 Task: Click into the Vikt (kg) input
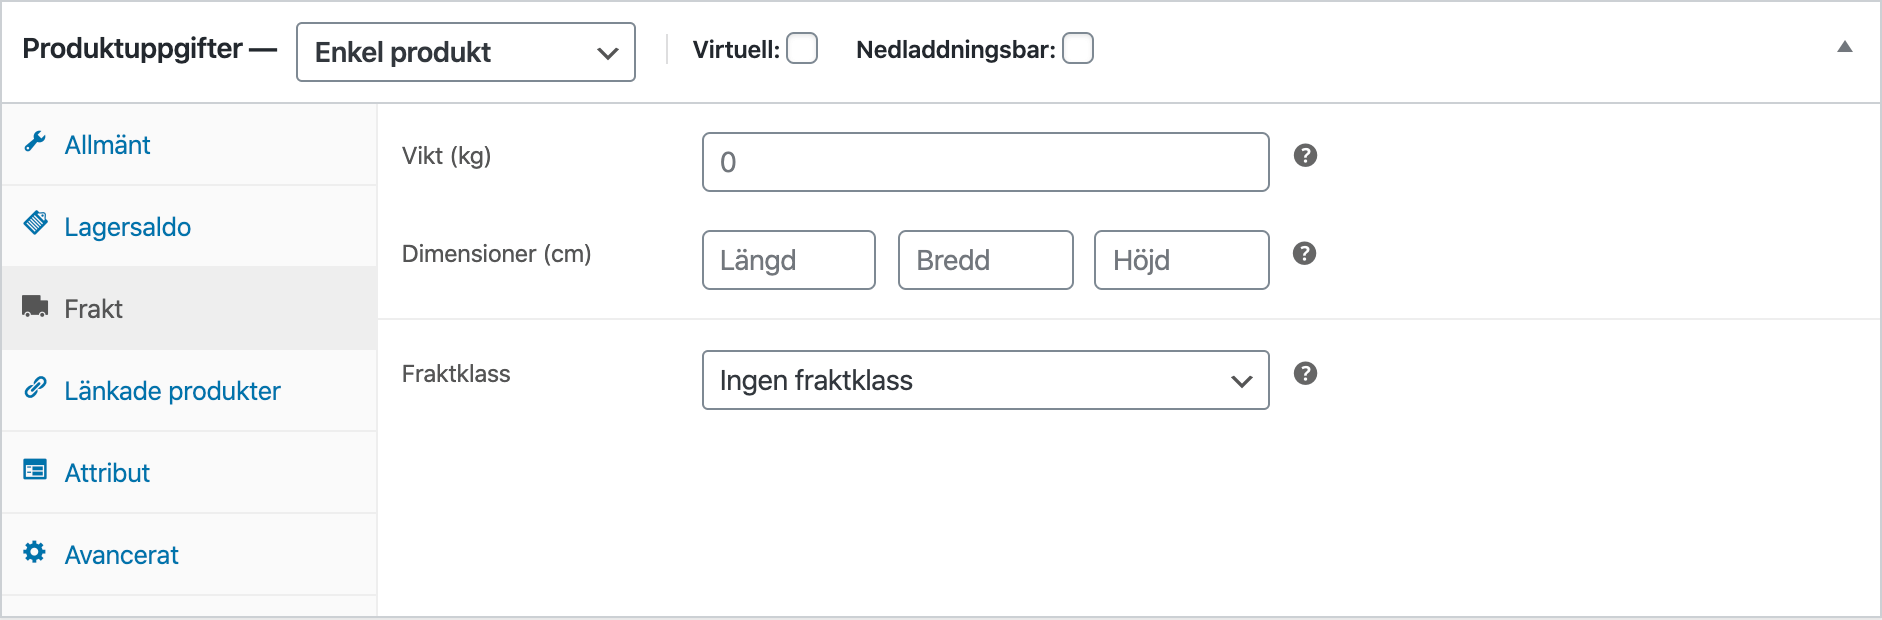(985, 162)
